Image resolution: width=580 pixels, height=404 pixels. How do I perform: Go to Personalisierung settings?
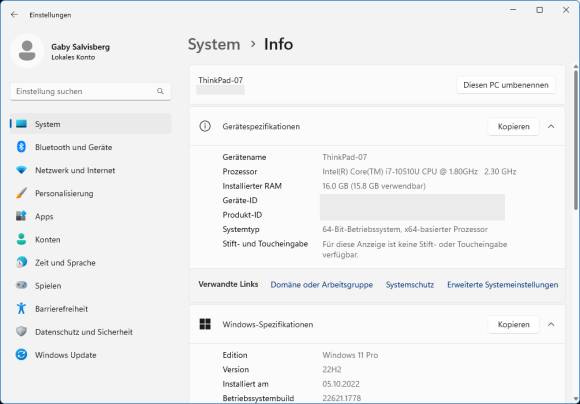91,193
